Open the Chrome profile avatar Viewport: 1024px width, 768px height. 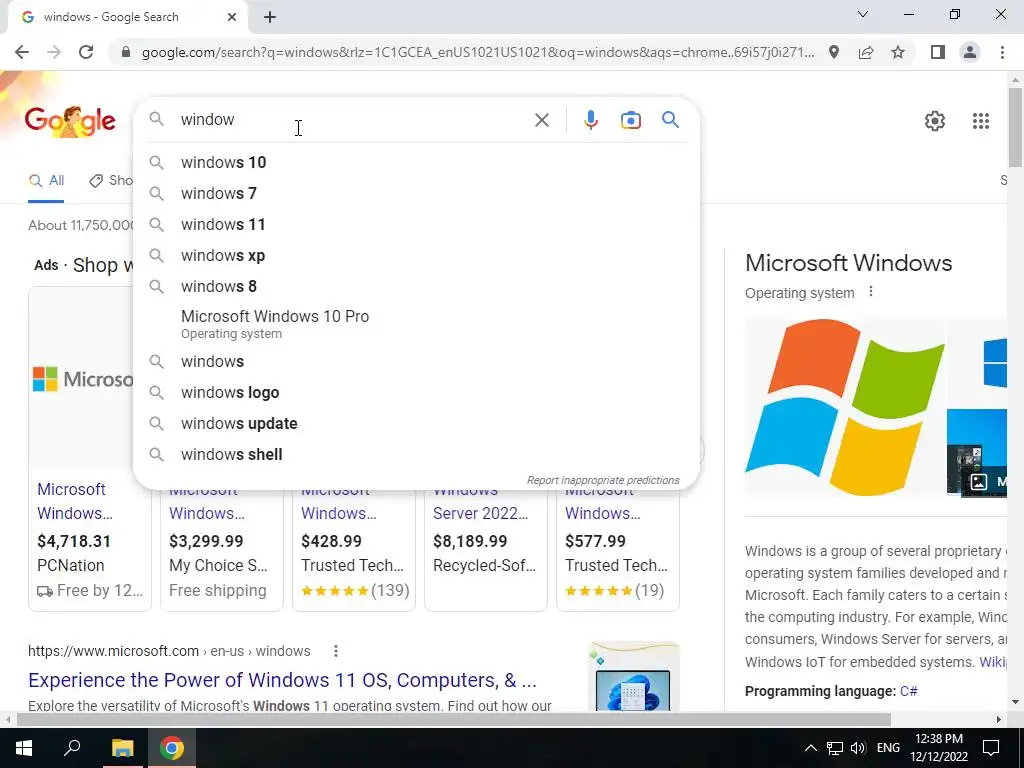970,52
